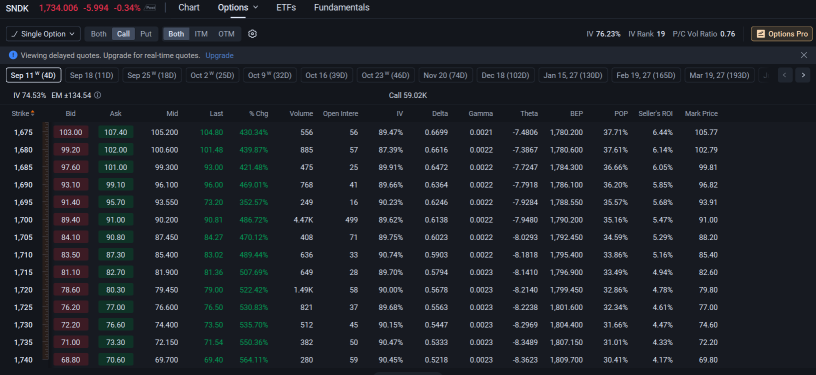Select the Call filter
This screenshot has height=375, width=816.
[123, 34]
